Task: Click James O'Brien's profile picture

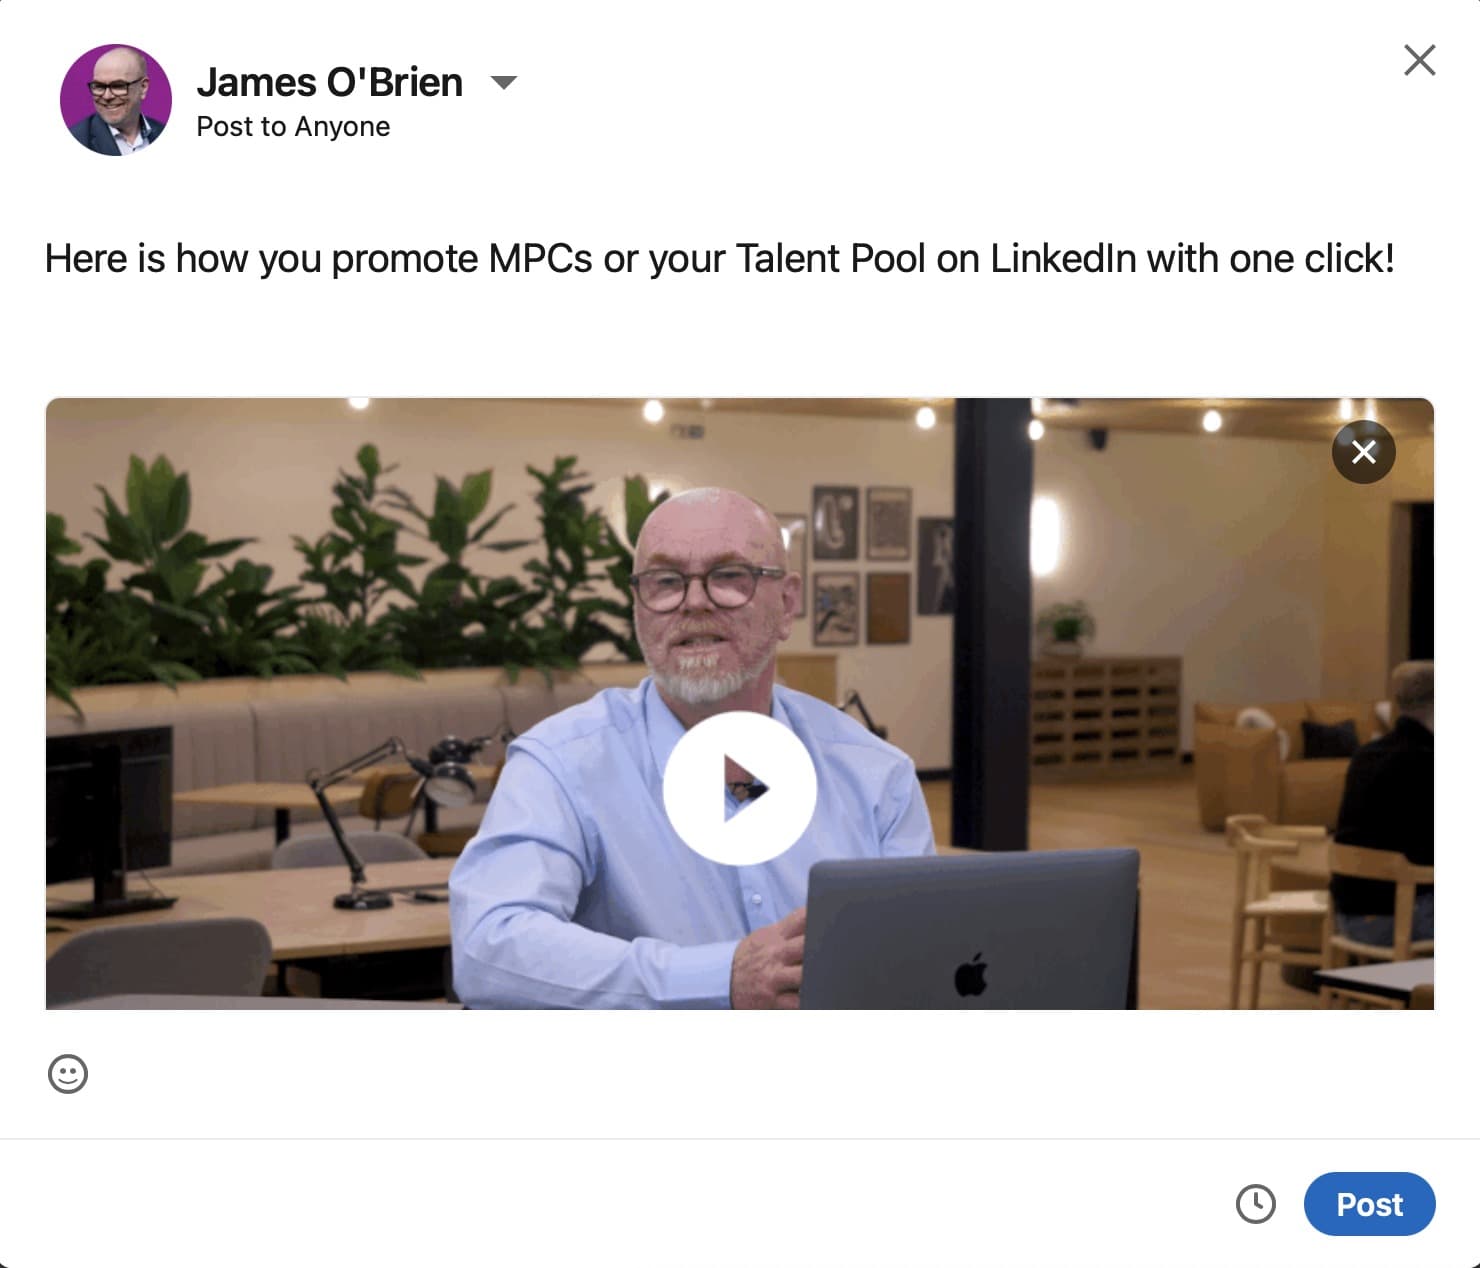Action: point(116,100)
